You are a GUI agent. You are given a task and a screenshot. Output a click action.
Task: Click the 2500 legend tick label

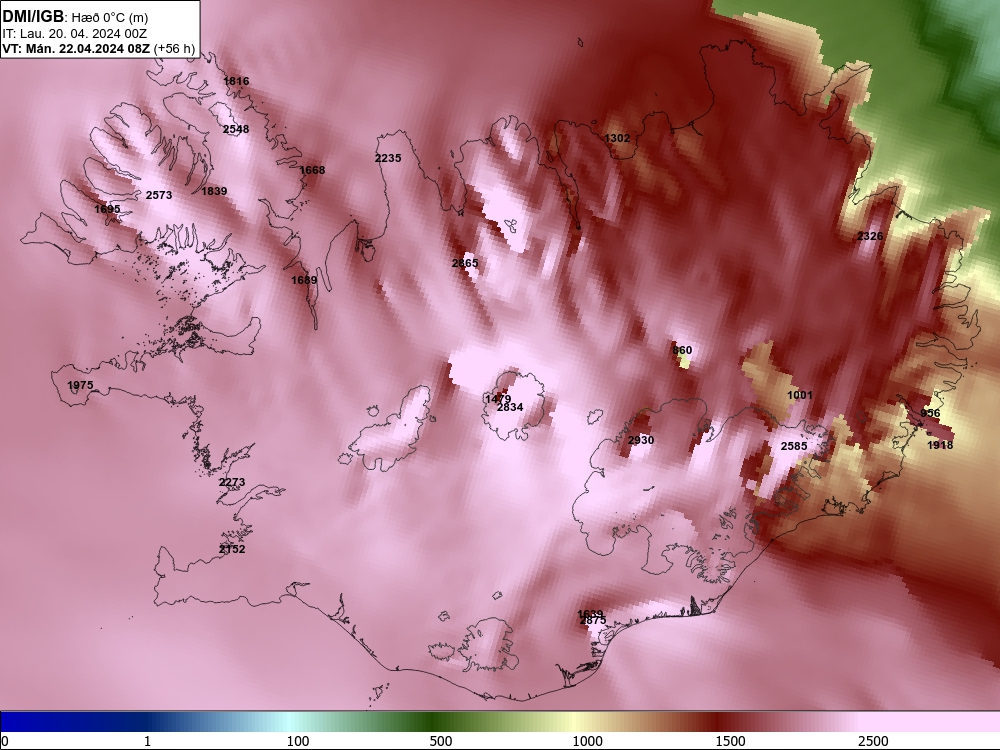click(873, 741)
